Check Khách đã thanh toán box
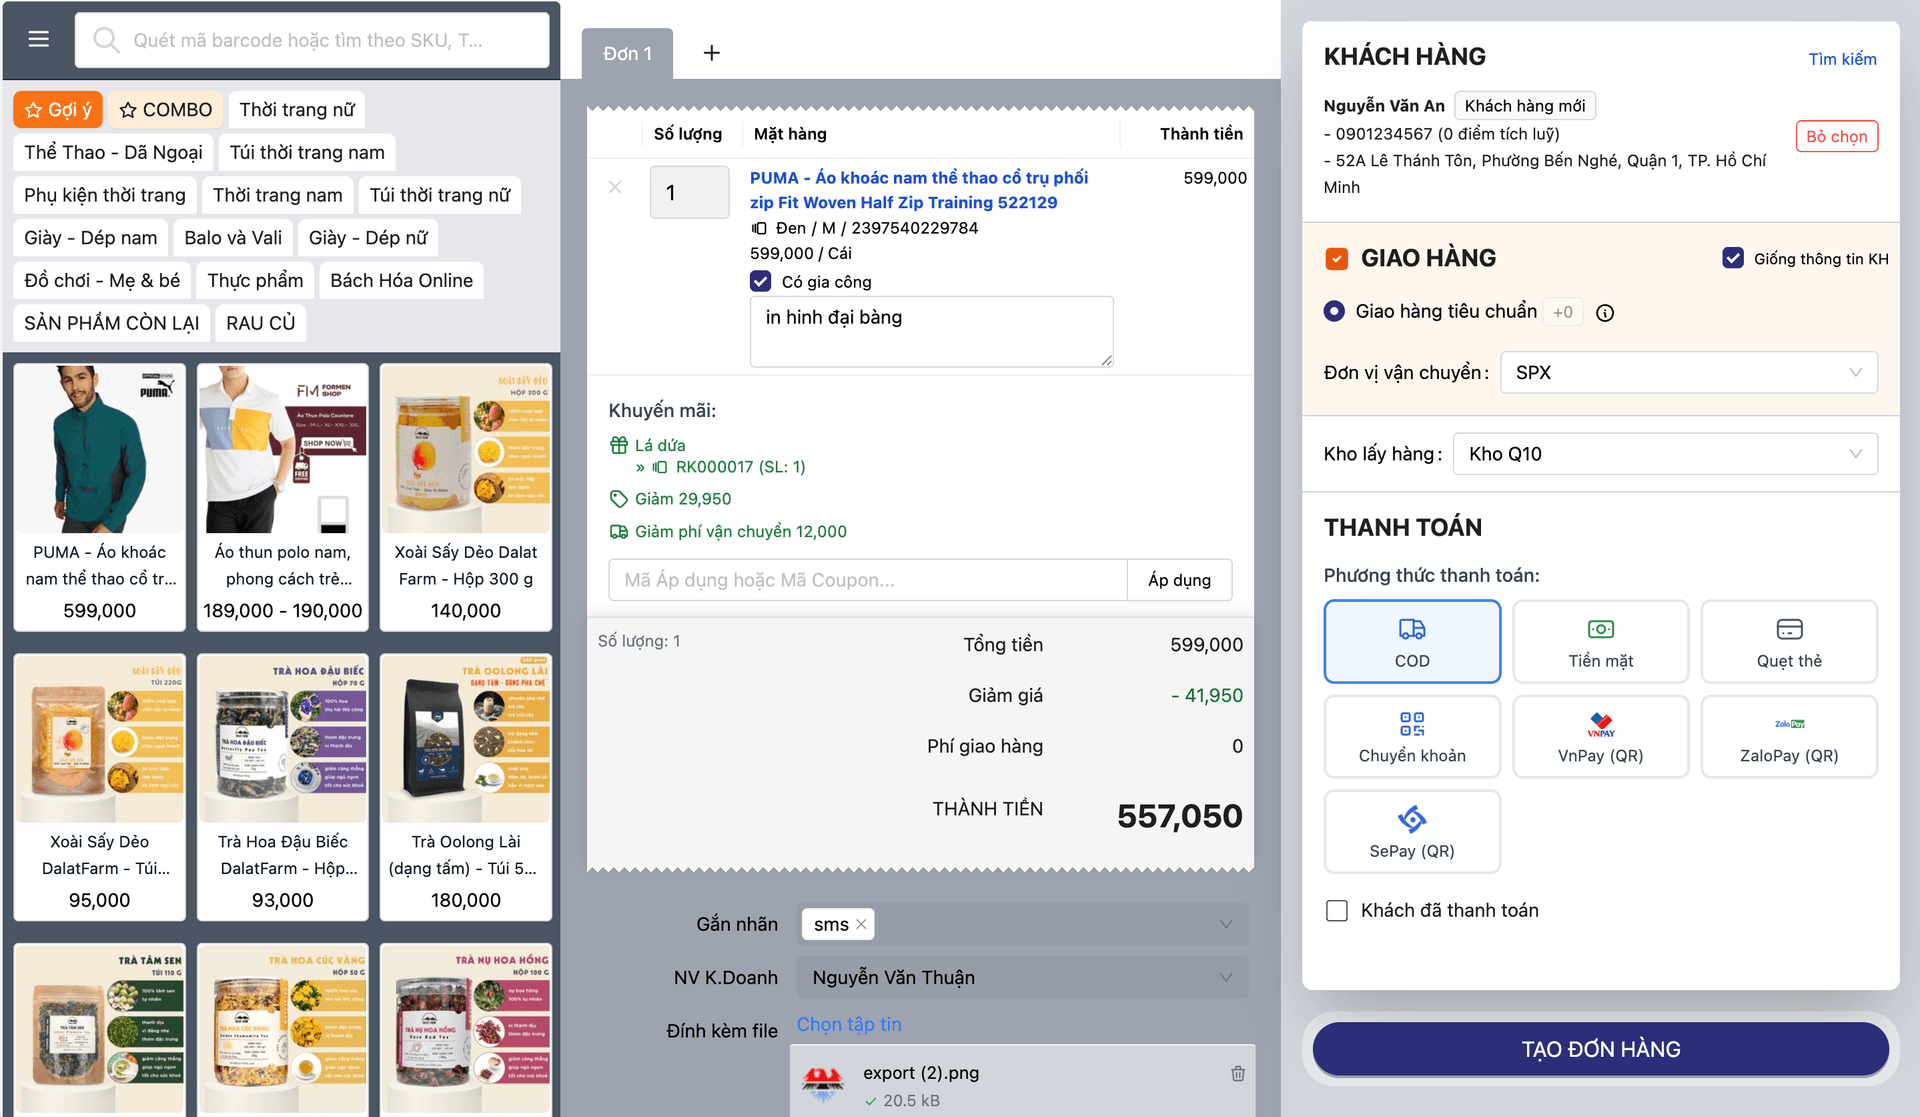 click(1336, 911)
